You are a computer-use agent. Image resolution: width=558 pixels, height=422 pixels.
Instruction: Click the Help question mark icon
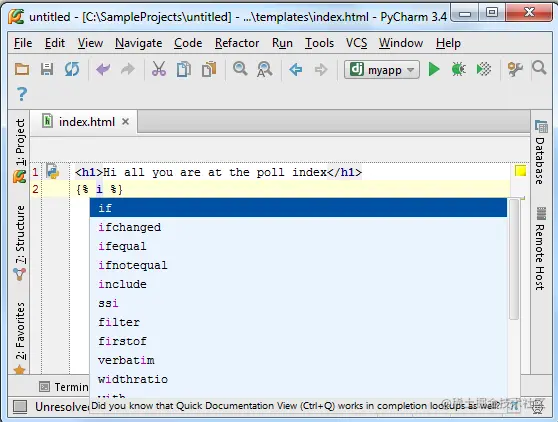[x=22, y=94]
